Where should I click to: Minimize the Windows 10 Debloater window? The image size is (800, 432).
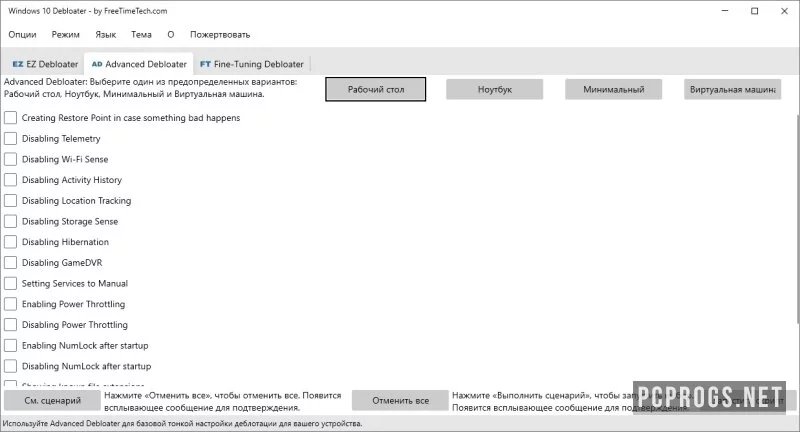click(725, 11)
